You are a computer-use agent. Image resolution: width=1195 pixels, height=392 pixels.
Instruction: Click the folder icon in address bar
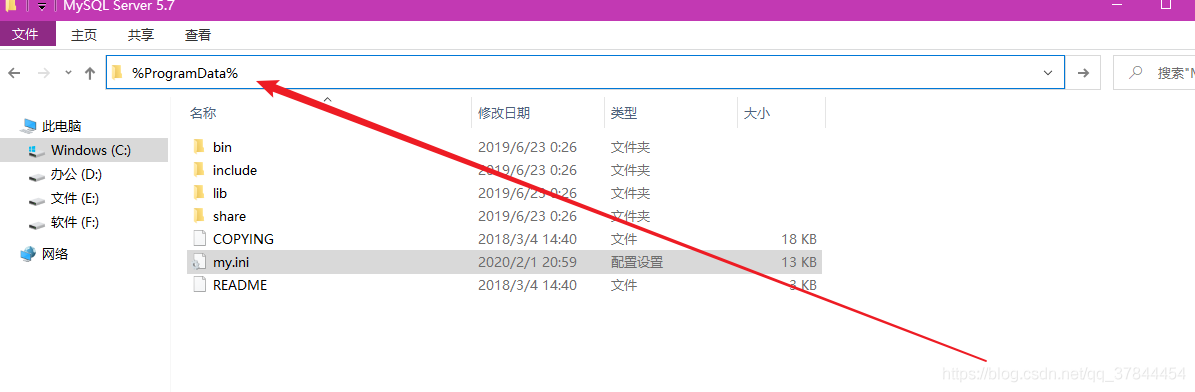click(117, 73)
